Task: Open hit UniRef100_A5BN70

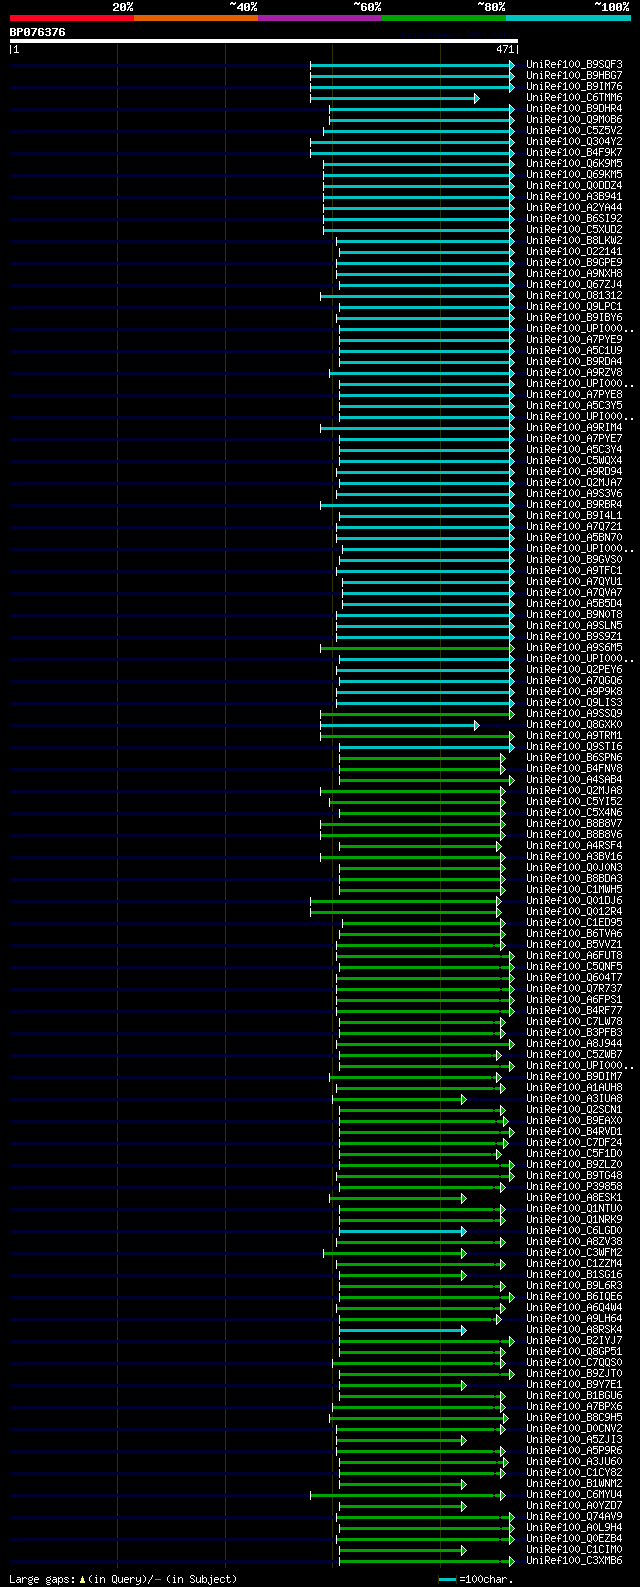Action: pos(574,538)
